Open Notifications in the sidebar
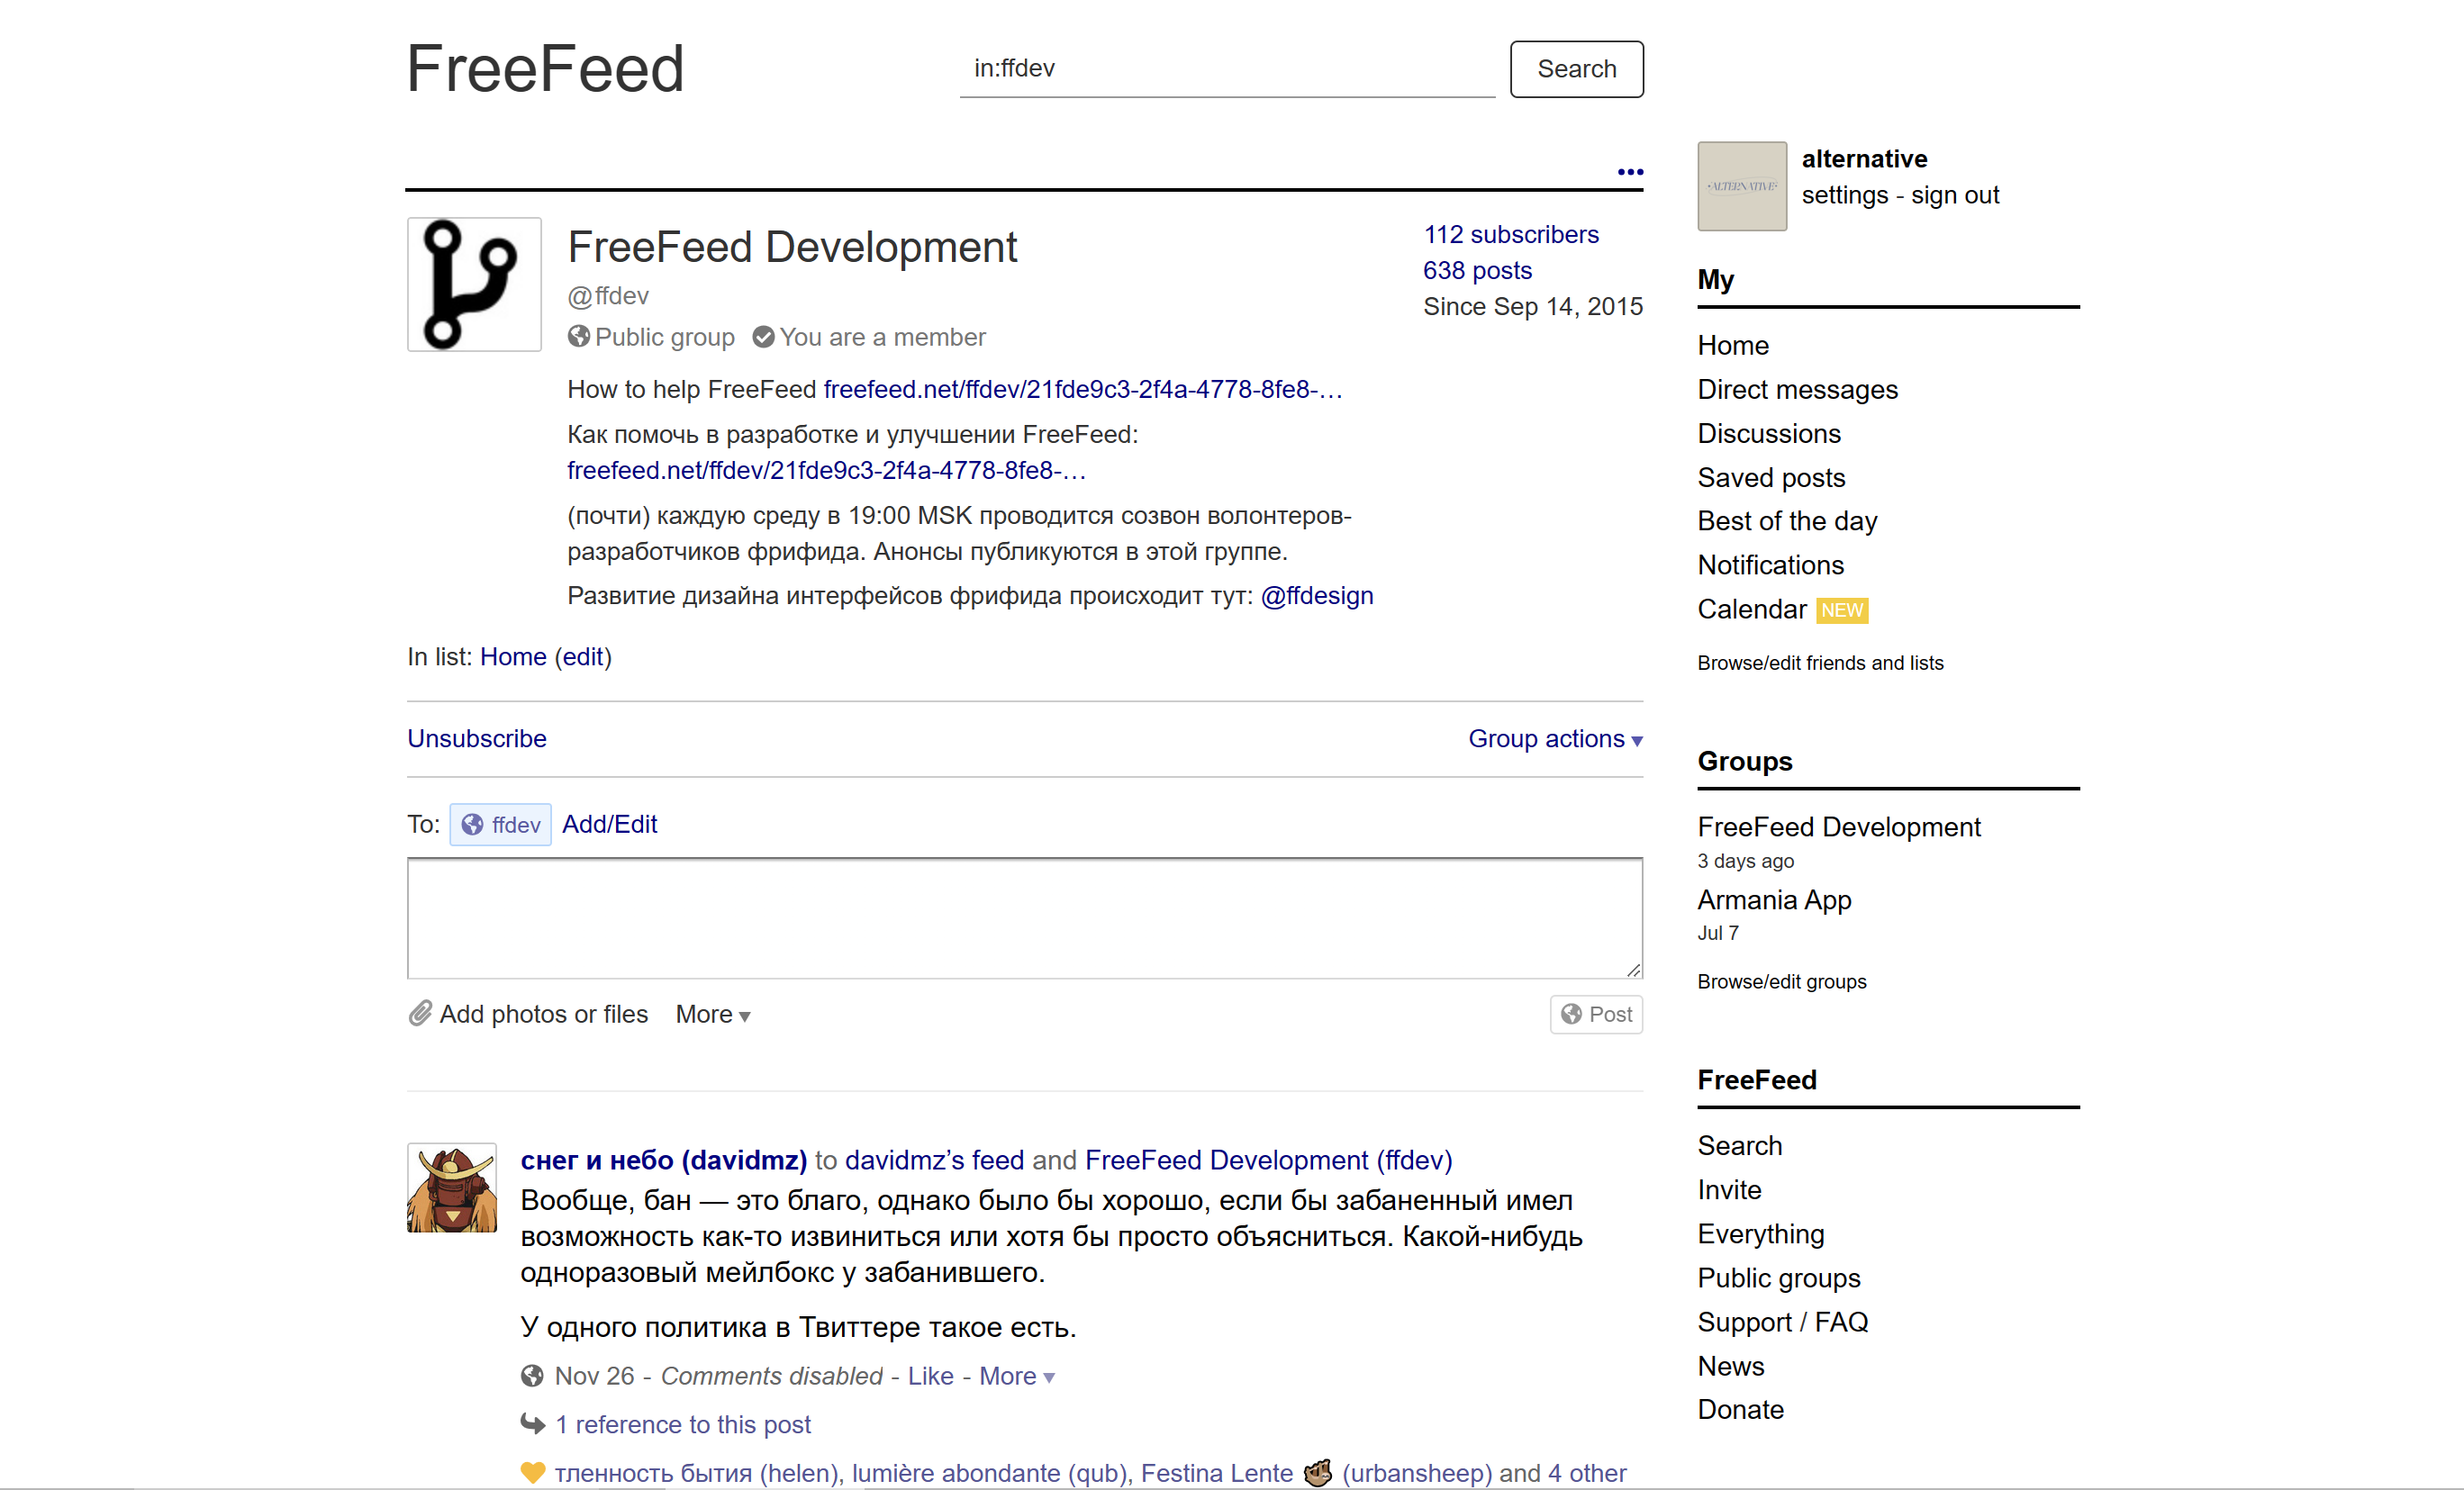The image size is (2464, 1490). (1770, 566)
